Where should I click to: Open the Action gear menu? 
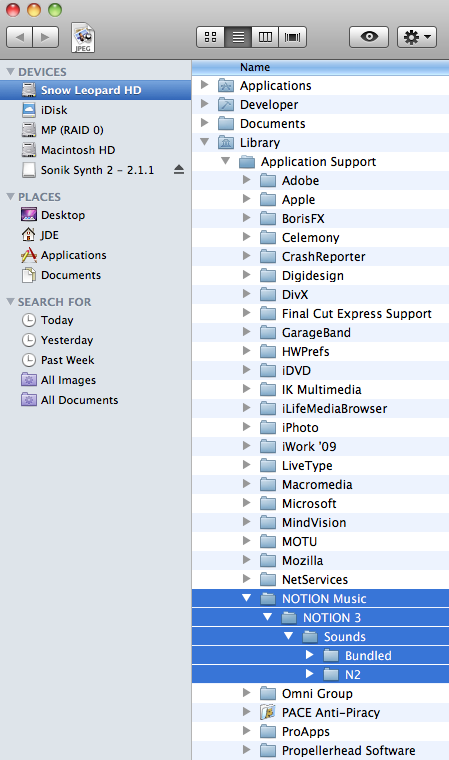[x=417, y=37]
